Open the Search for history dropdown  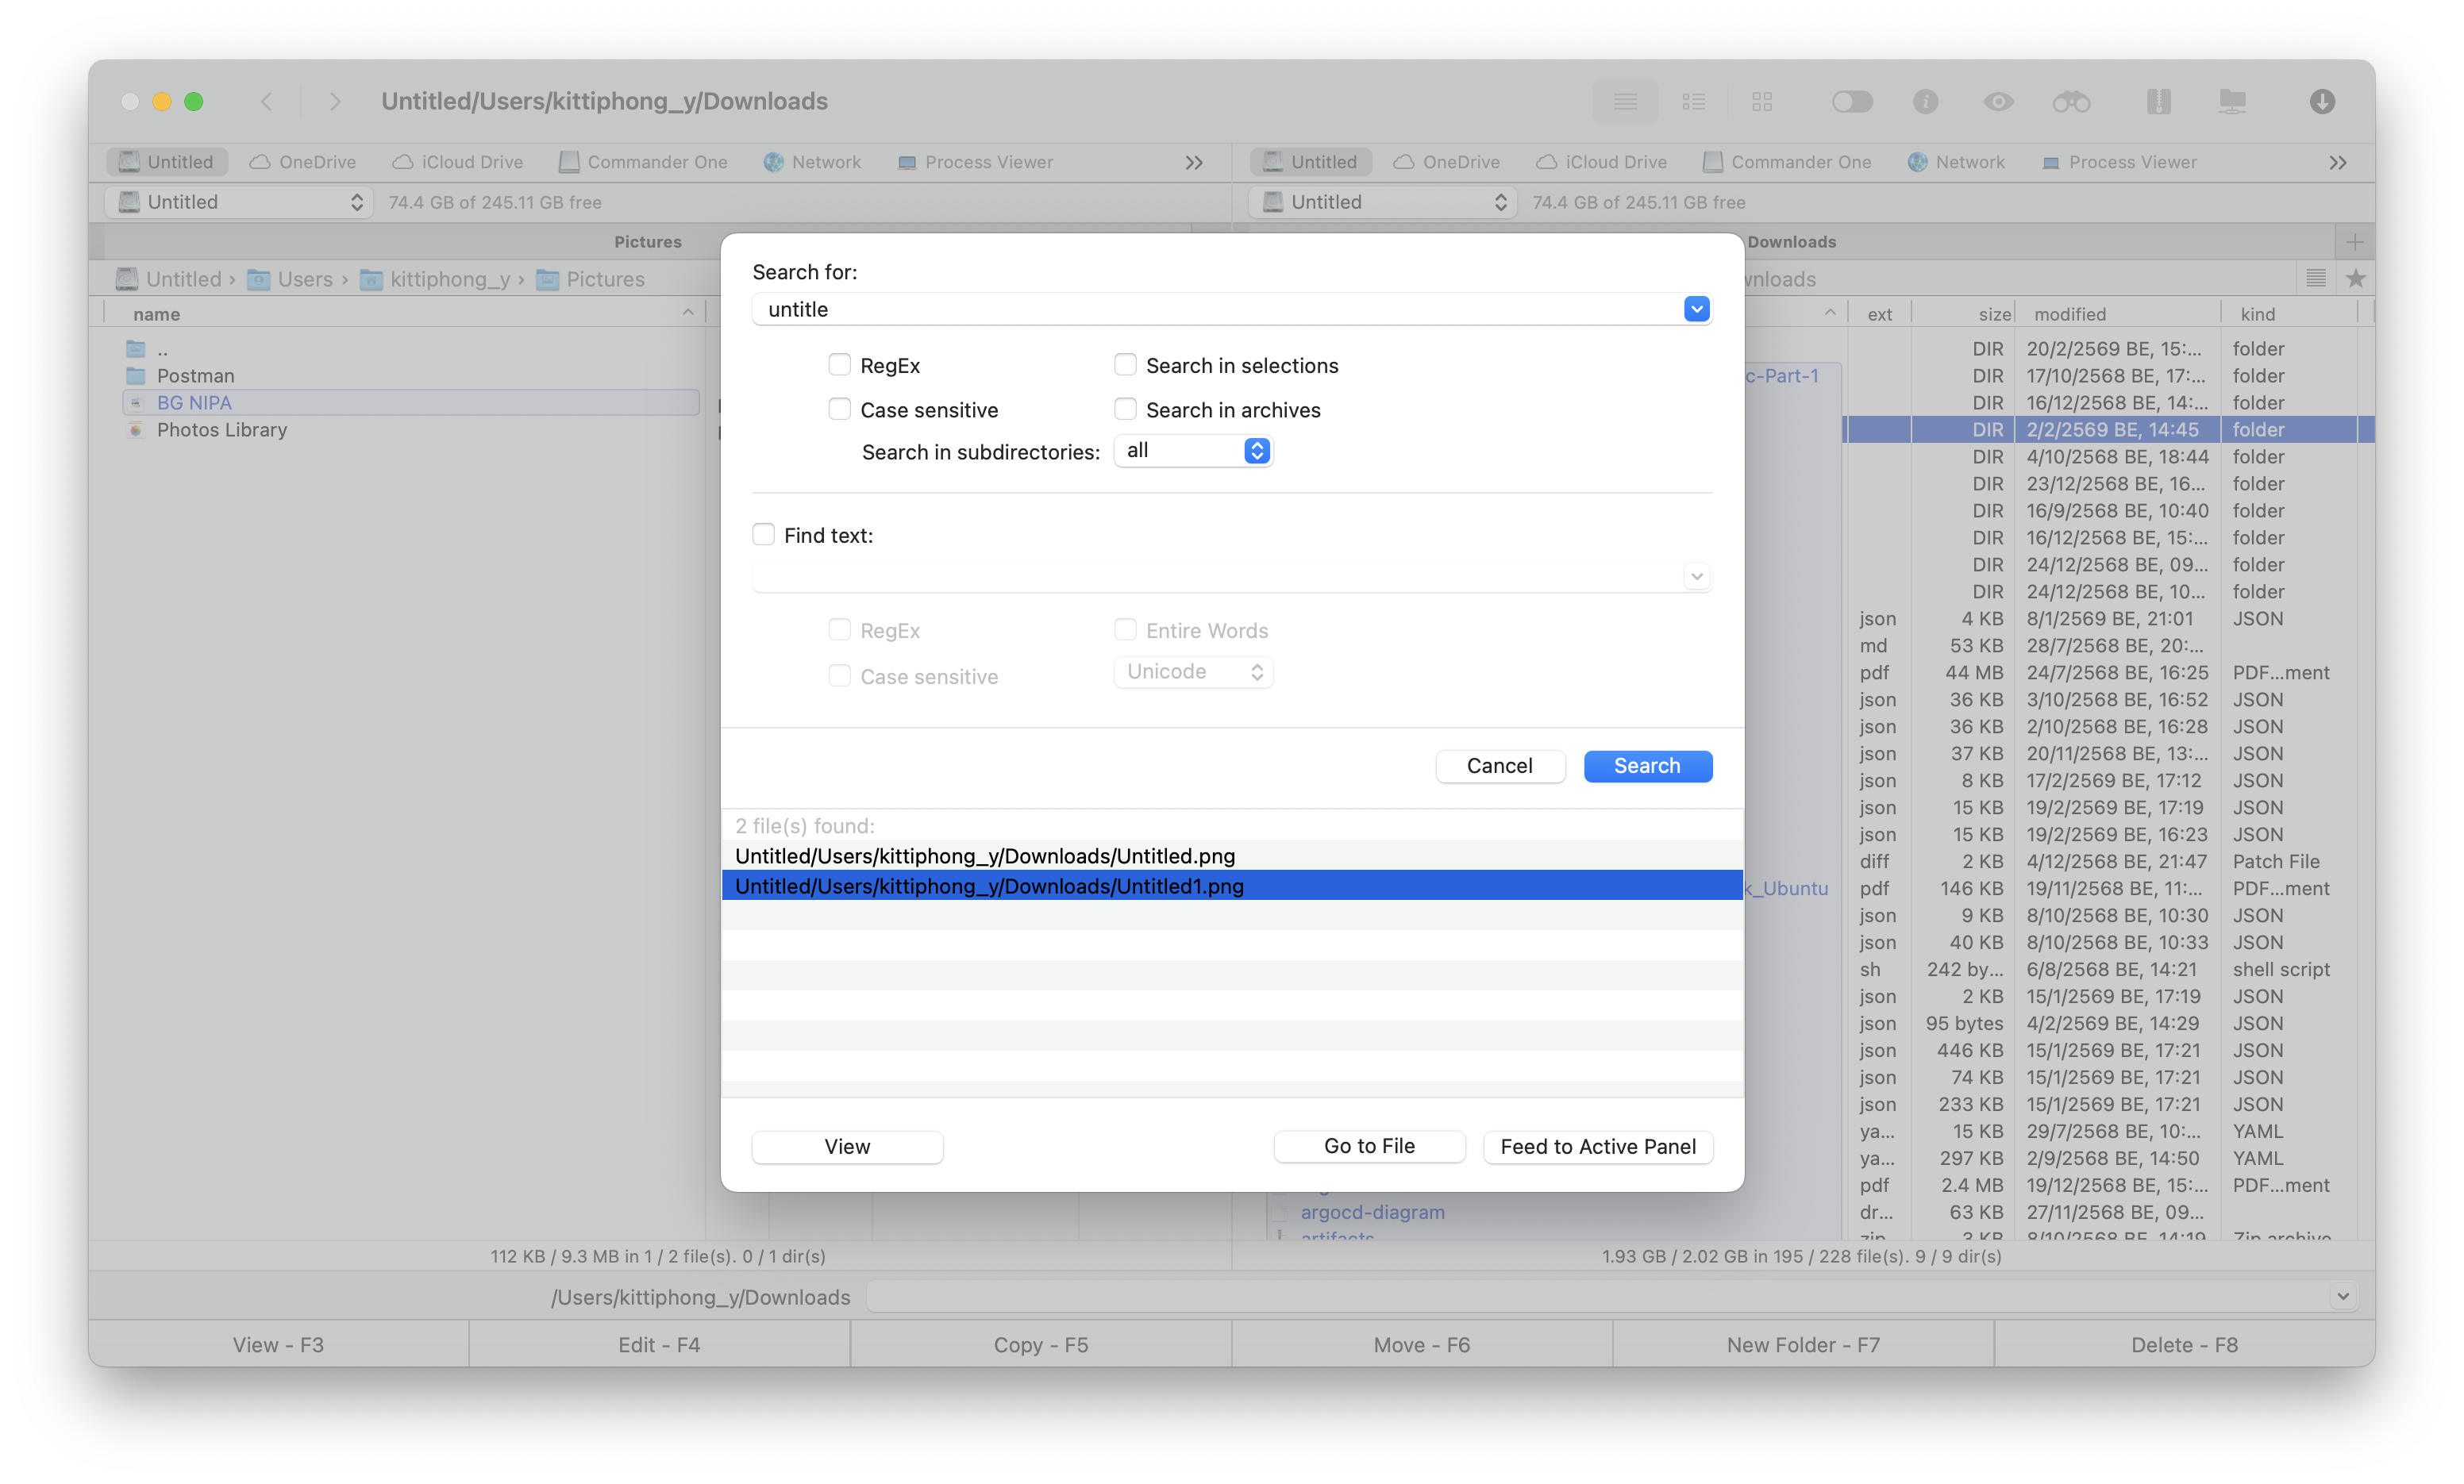coord(1696,309)
